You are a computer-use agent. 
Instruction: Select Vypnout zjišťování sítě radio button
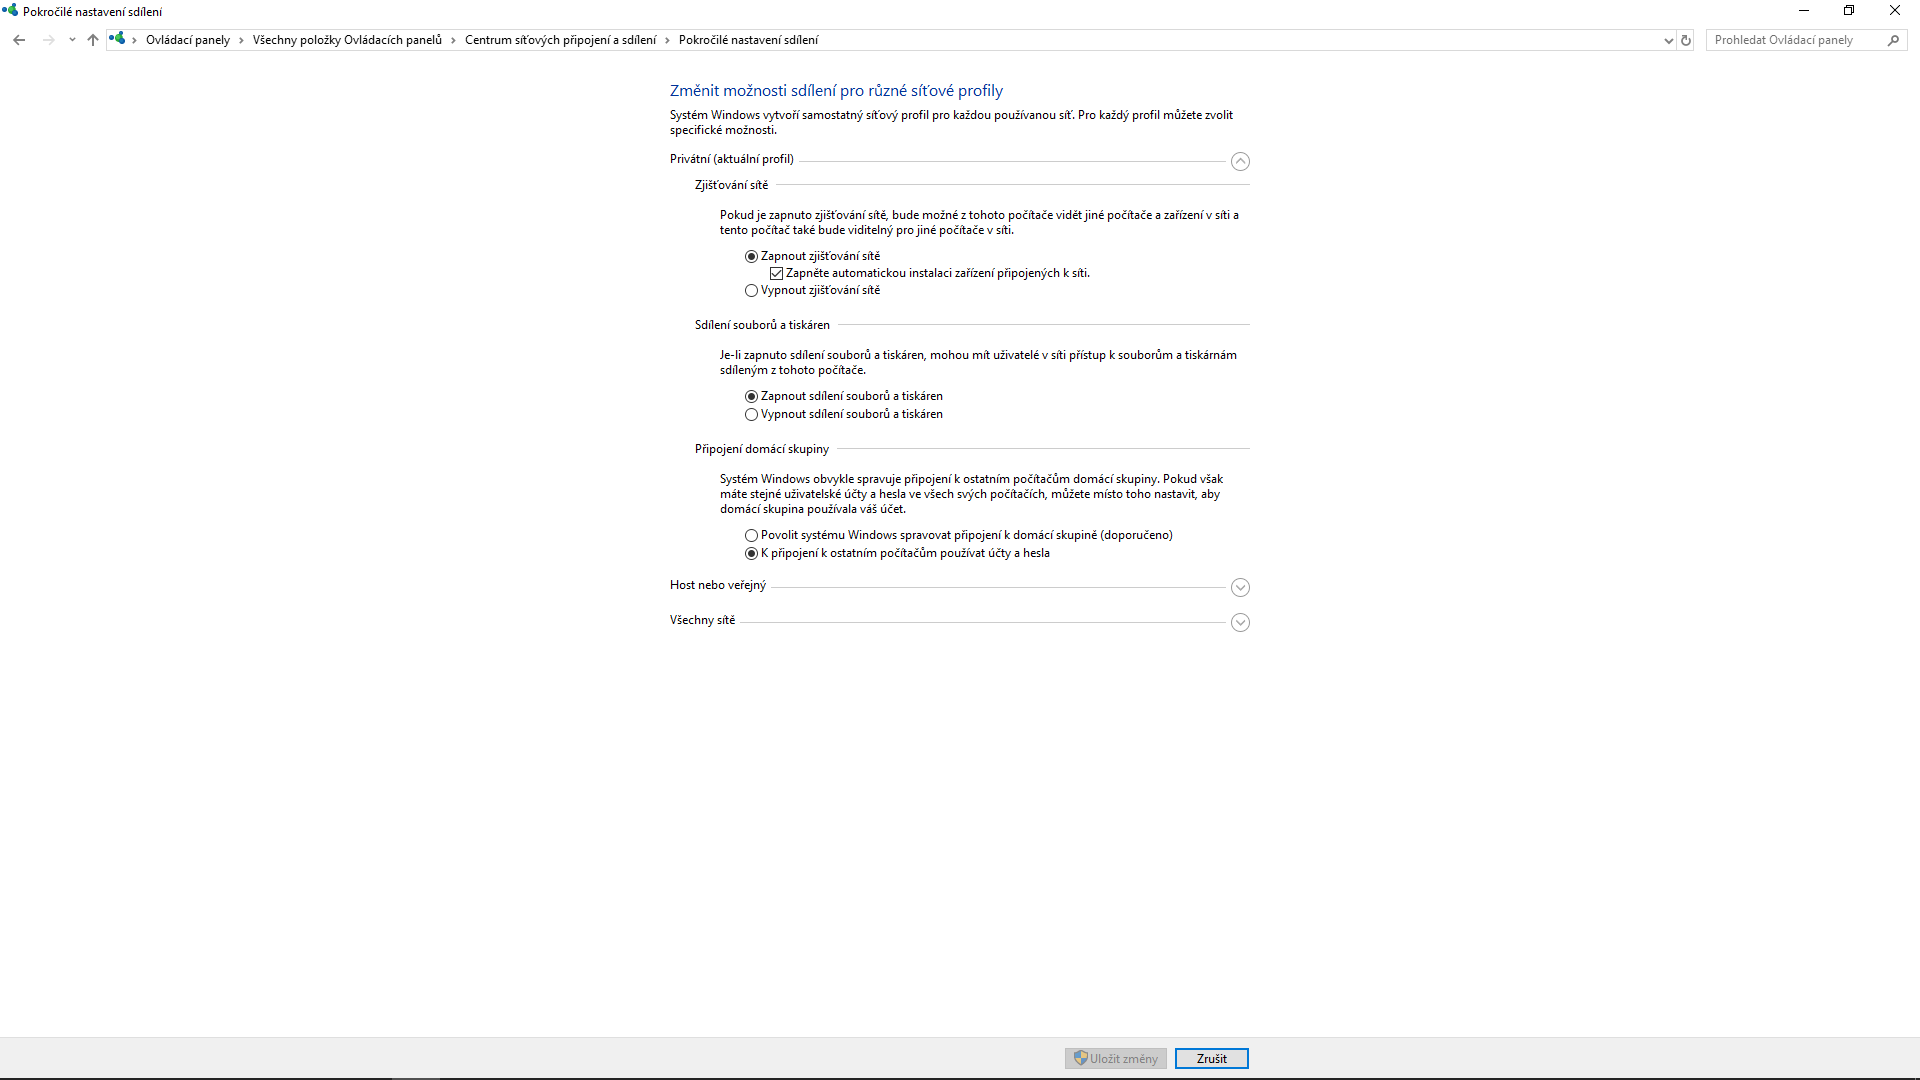click(751, 291)
